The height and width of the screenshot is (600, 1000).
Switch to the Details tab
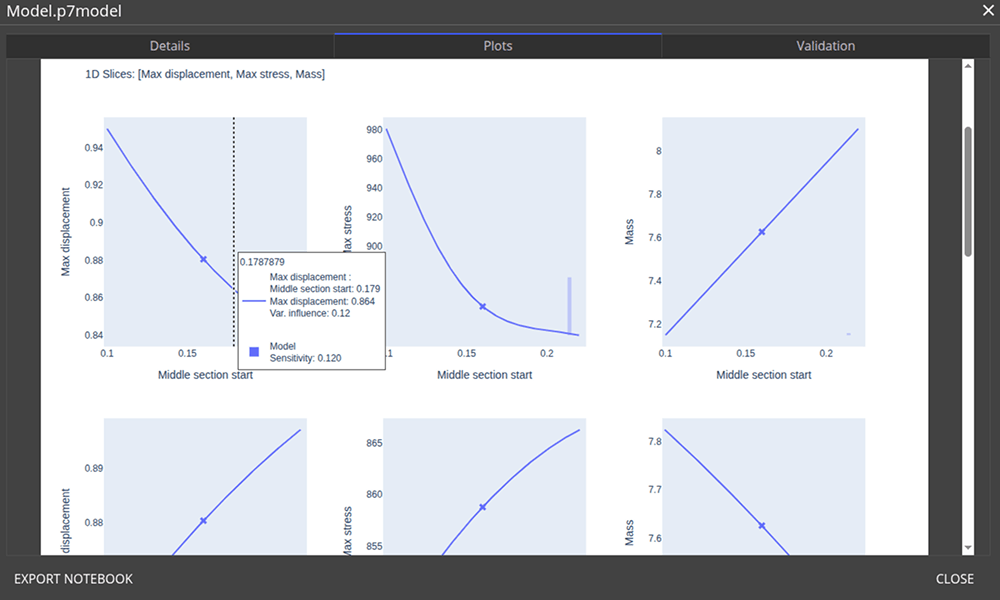[x=170, y=46]
